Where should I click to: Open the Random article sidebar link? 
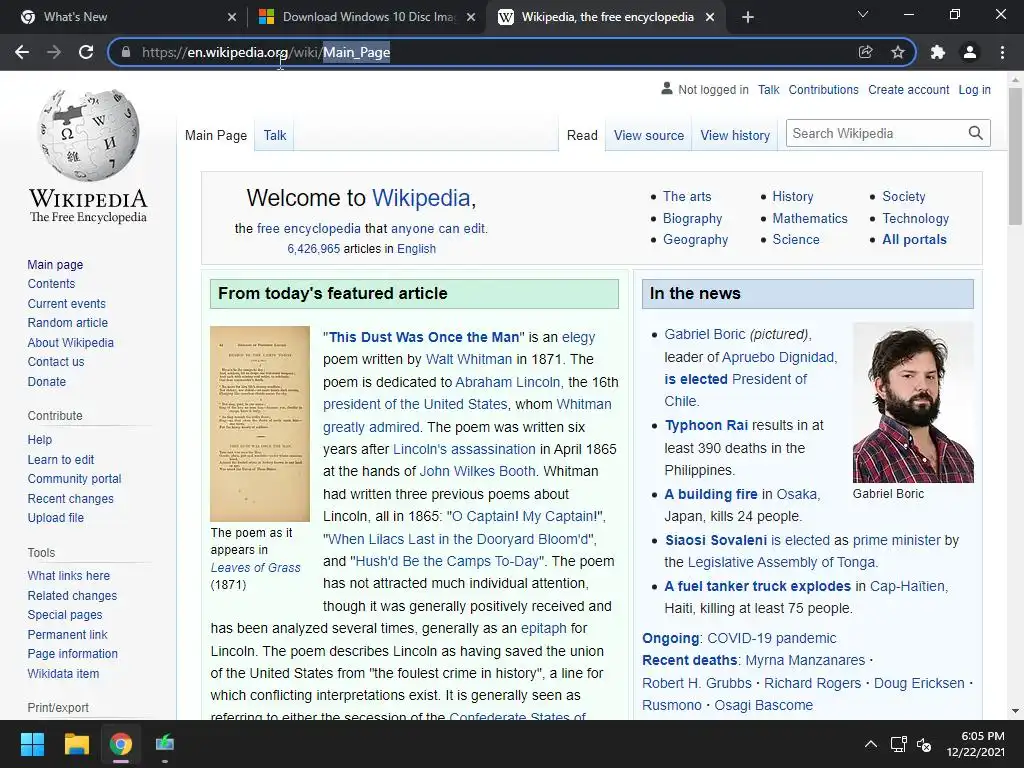[x=68, y=323]
